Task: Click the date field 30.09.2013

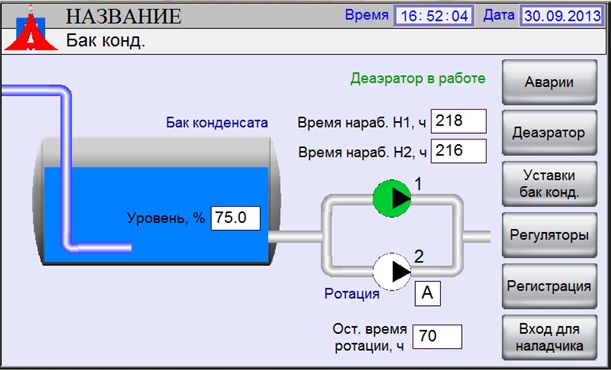Action: pyautogui.click(x=562, y=16)
